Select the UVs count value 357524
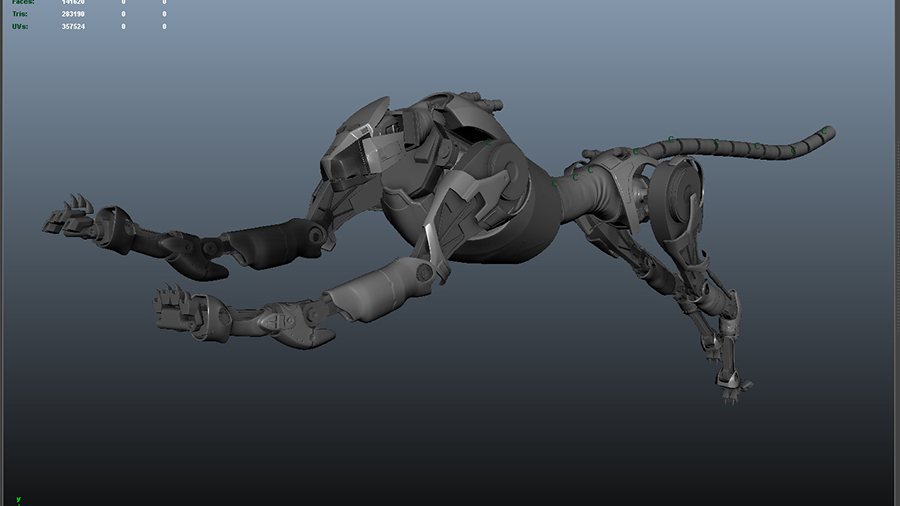Viewport: 900px width, 506px height. [71, 26]
